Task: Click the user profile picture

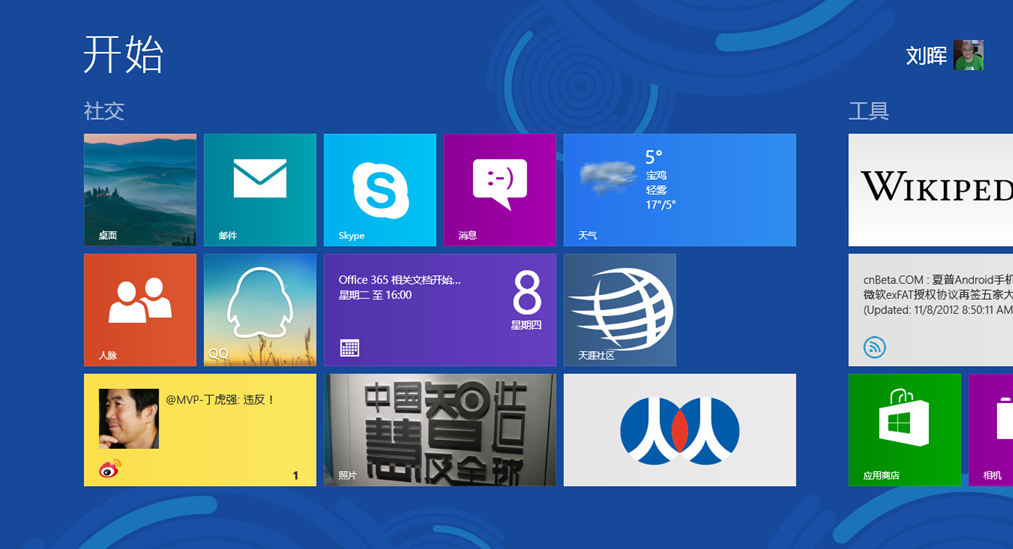Action: pos(968,56)
